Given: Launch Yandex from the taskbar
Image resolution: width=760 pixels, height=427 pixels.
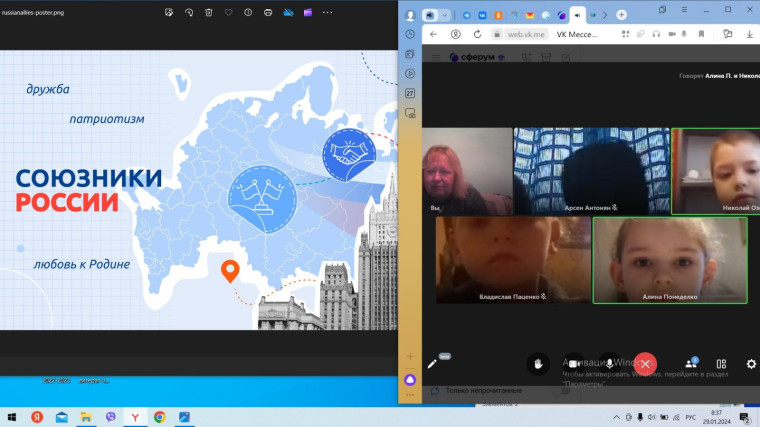Looking at the screenshot, I should 37,417.
